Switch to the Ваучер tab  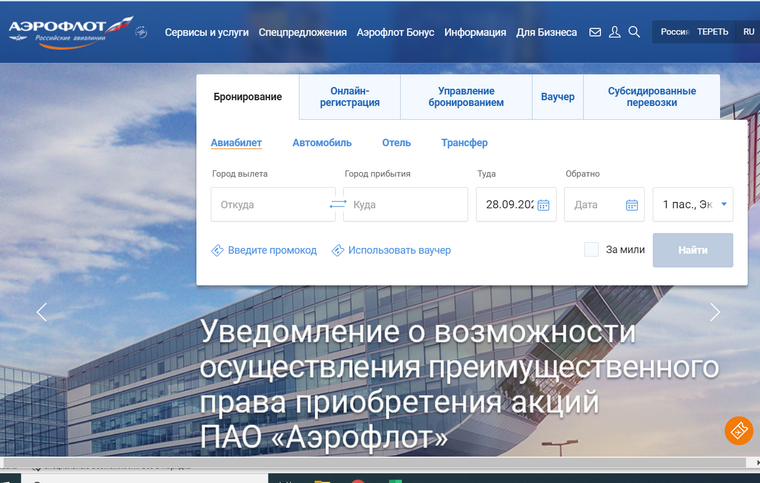[558, 97]
